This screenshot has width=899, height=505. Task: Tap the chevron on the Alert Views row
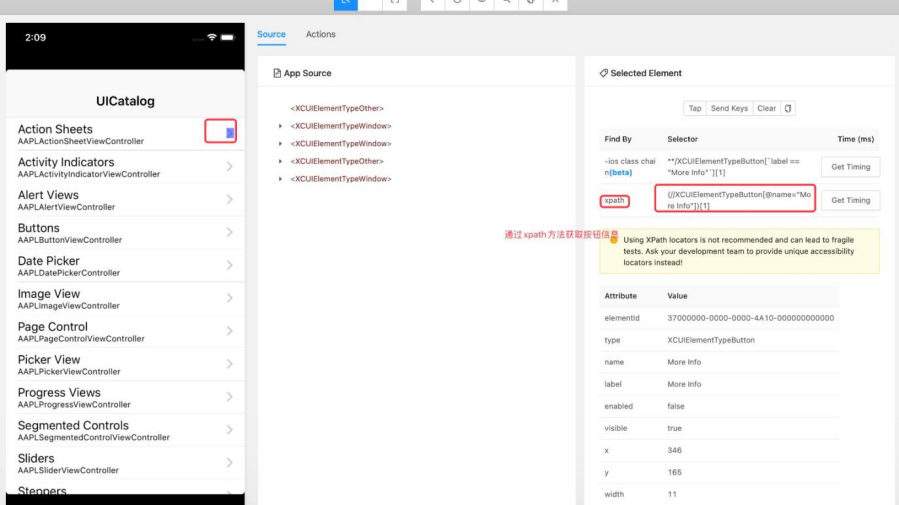coord(229,199)
